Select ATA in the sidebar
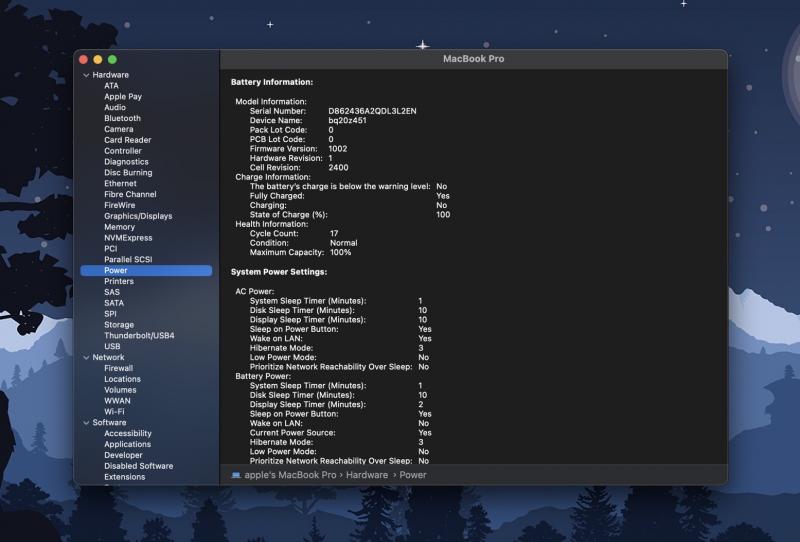800x542 pixels. [x=111, y=86]
